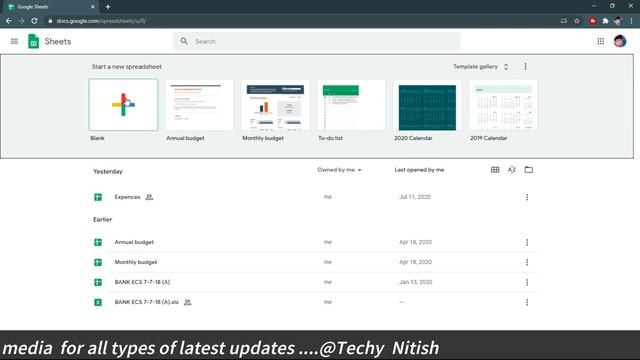Open the Monthly budget template

click(275, 105)
